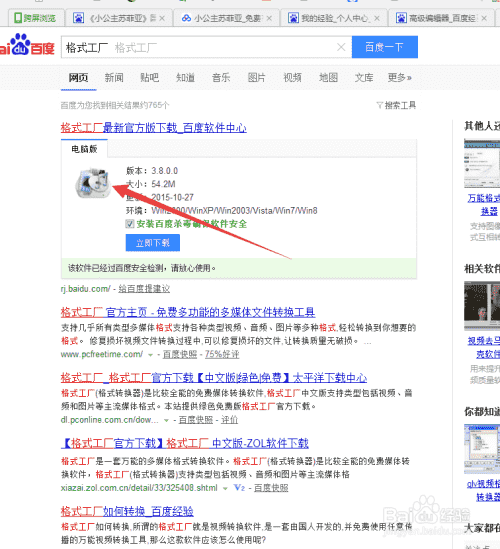Select the 图片 search category
Viewport: 500px width, 549px height.
pos(257,77)
